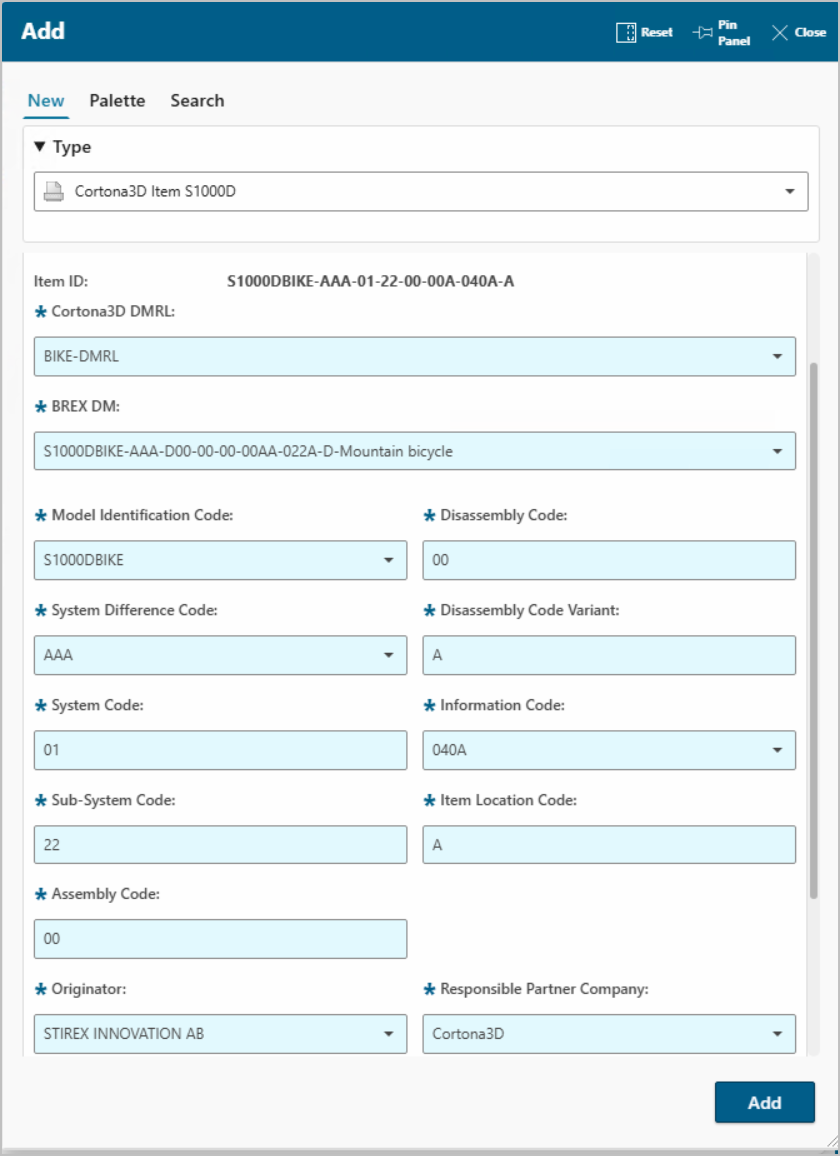840x1156 pixels.
Task: Click the Cortona3D Item S1000D printer icon
Action: coord(54,191)
